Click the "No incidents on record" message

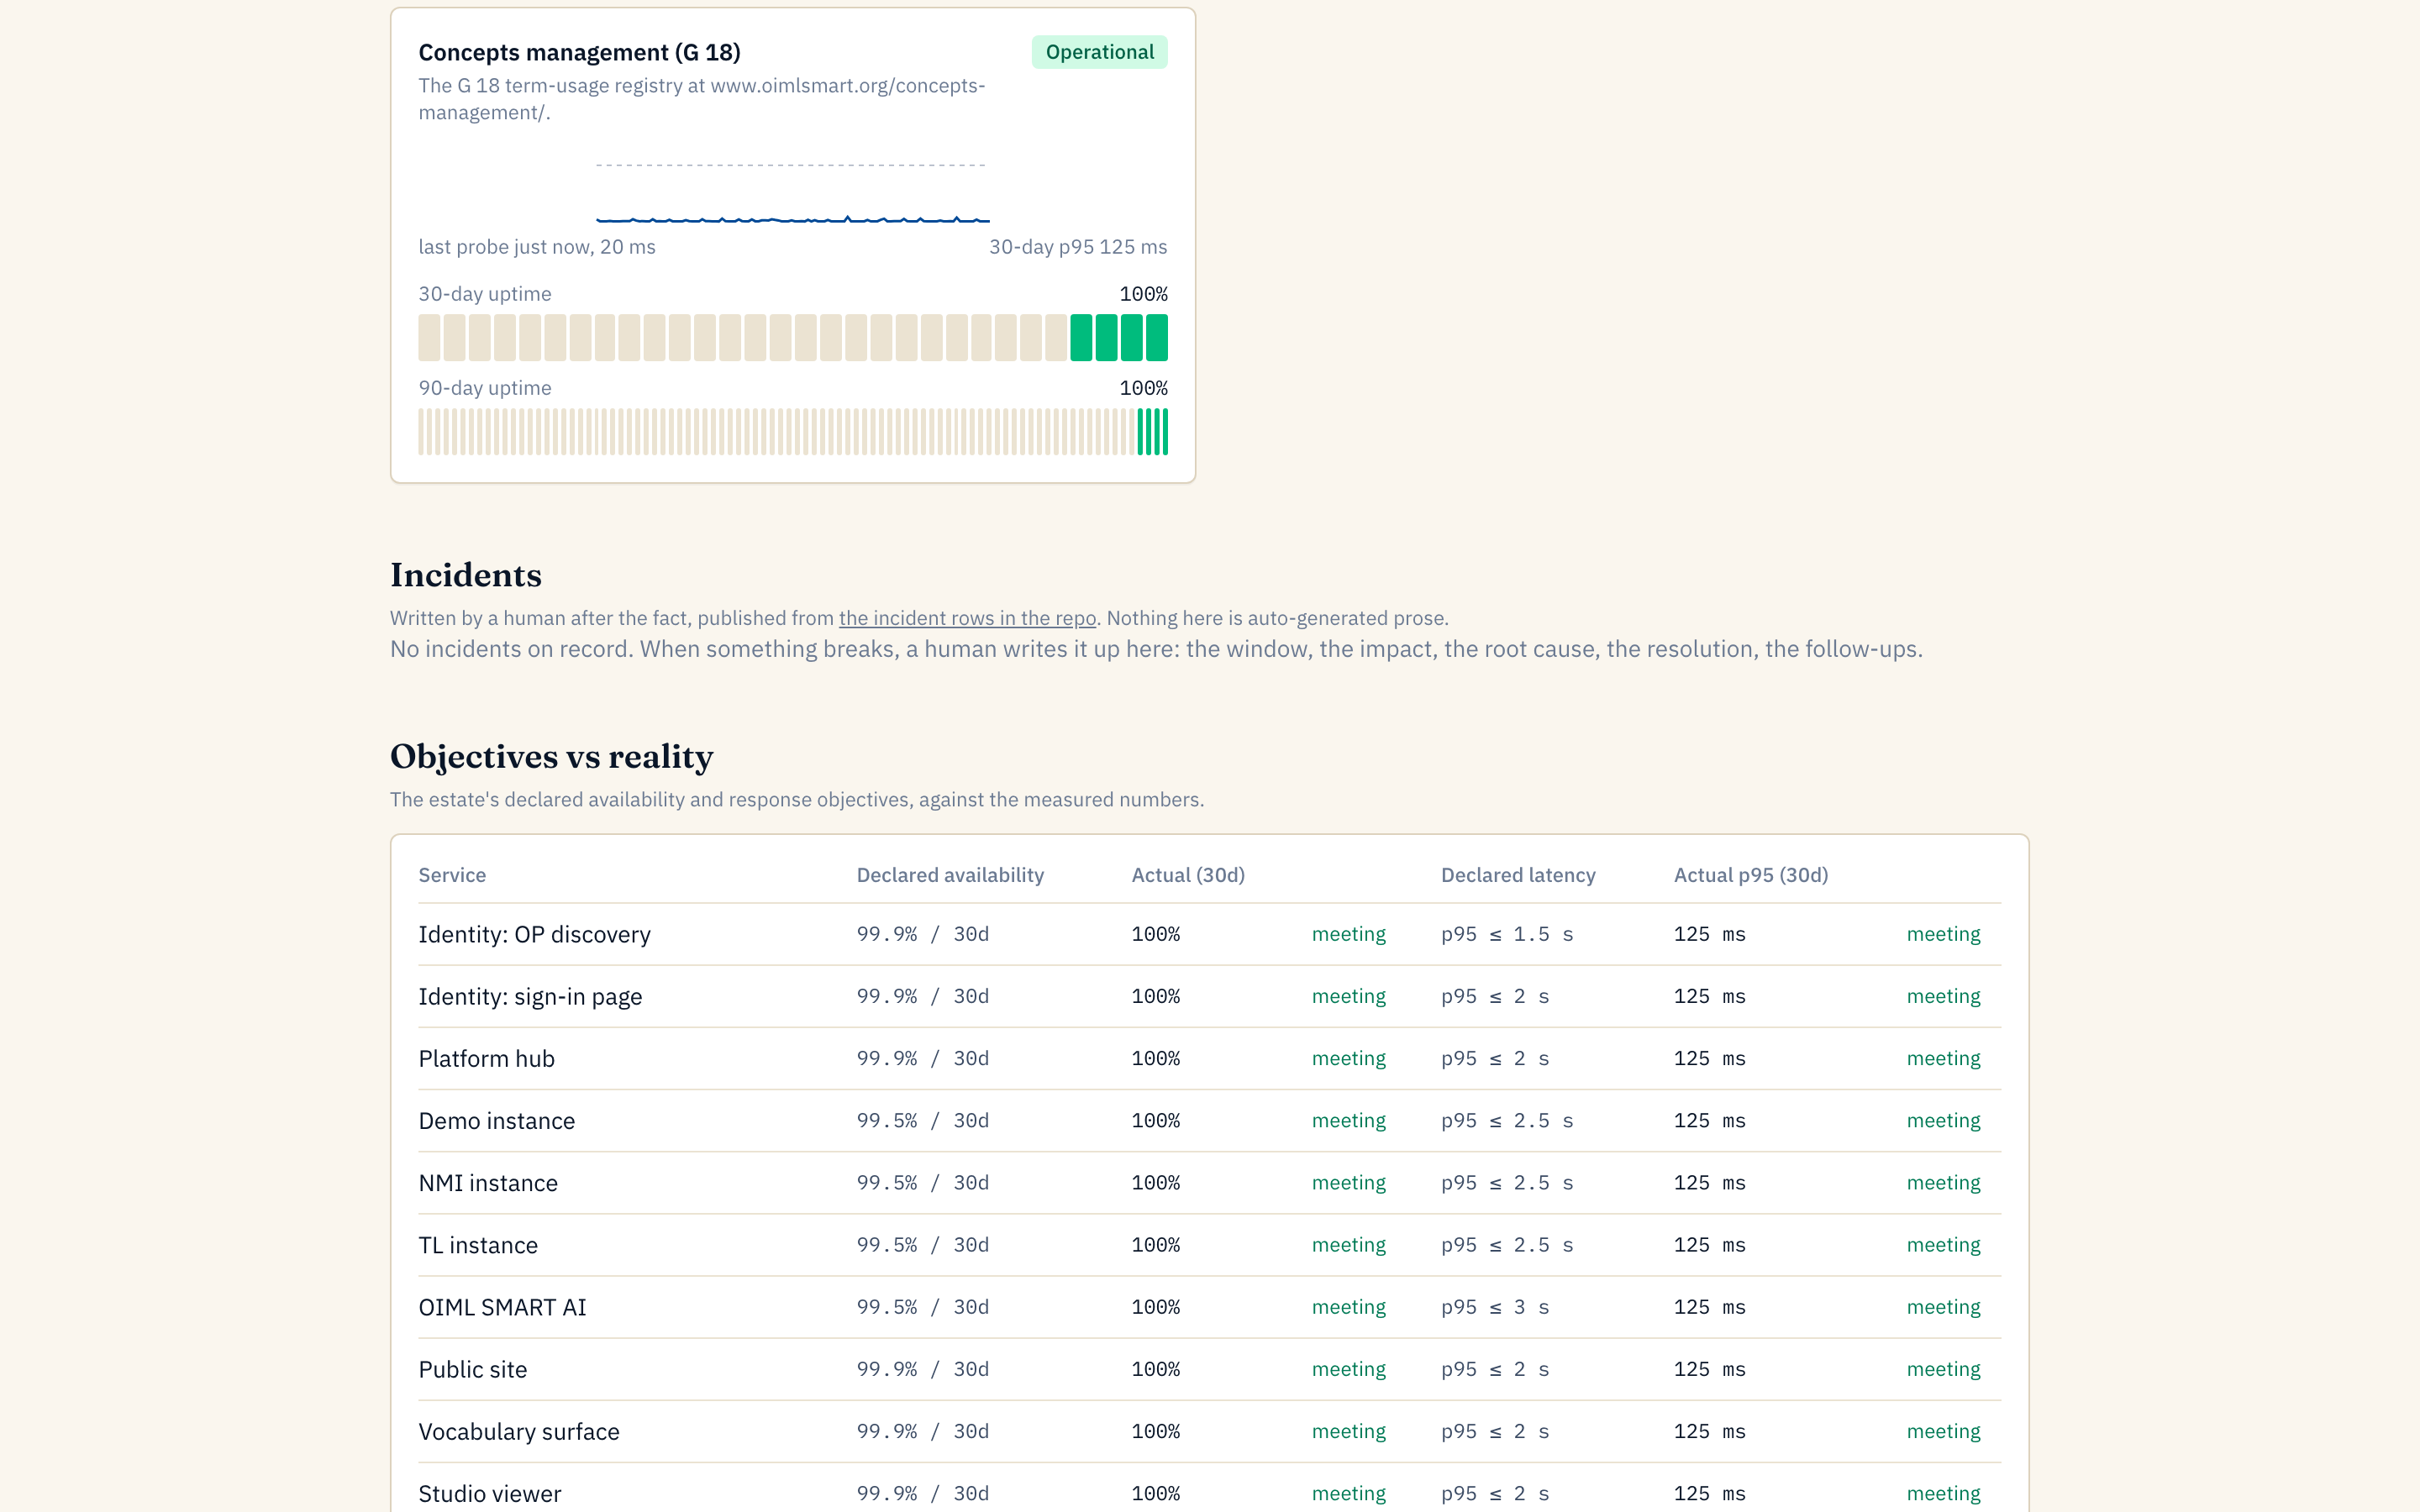click(x=1156, y=649)
